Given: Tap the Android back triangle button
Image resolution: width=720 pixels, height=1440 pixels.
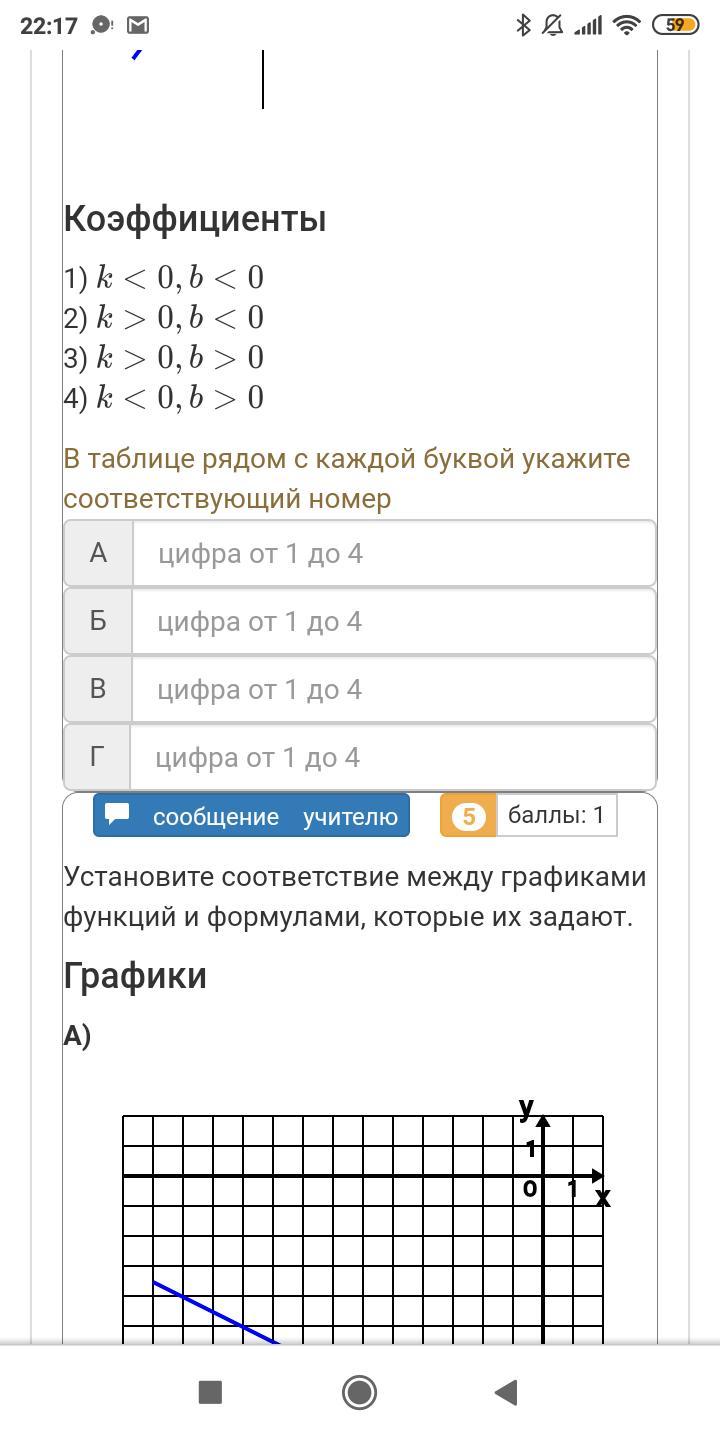Looking at the screenshot, I should [507, 1392].
